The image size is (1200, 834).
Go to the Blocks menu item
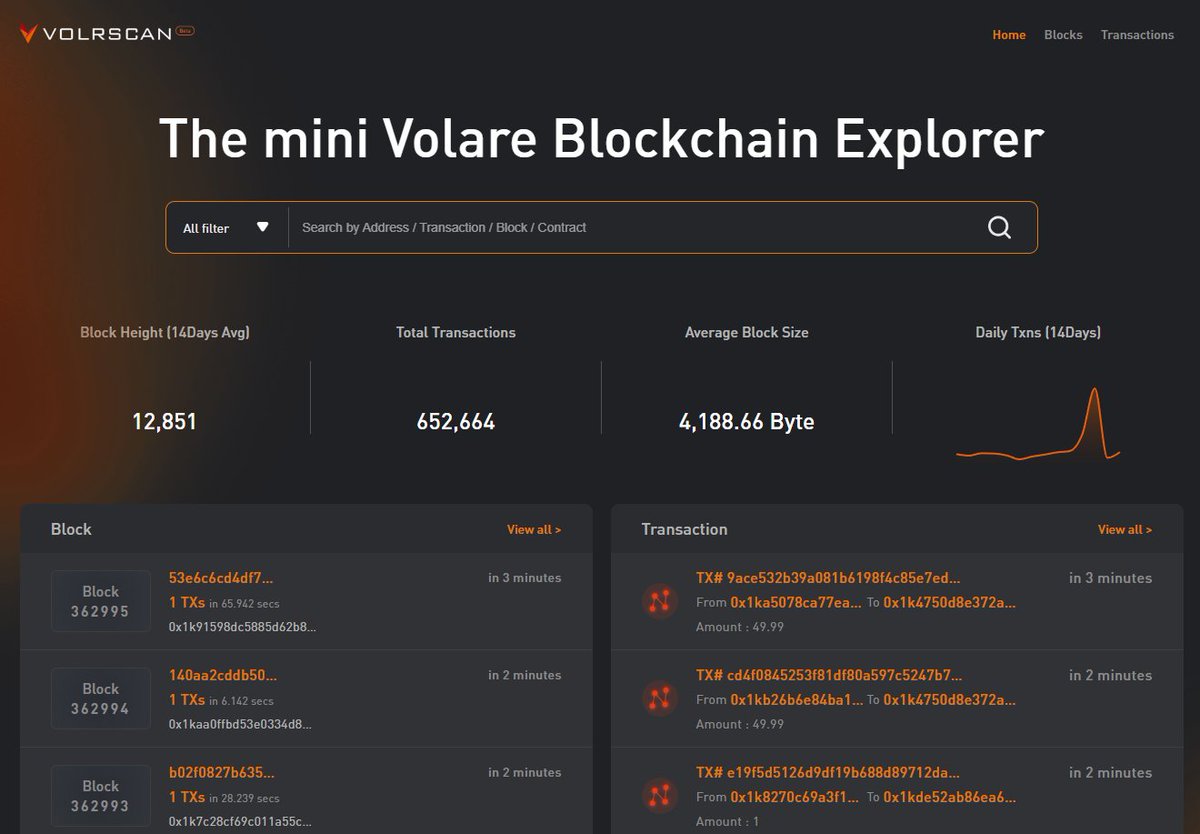point(1063,34)
